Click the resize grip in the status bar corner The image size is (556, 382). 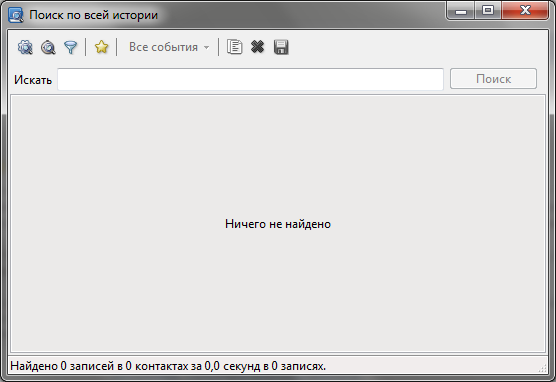click(x=543, y=368)
